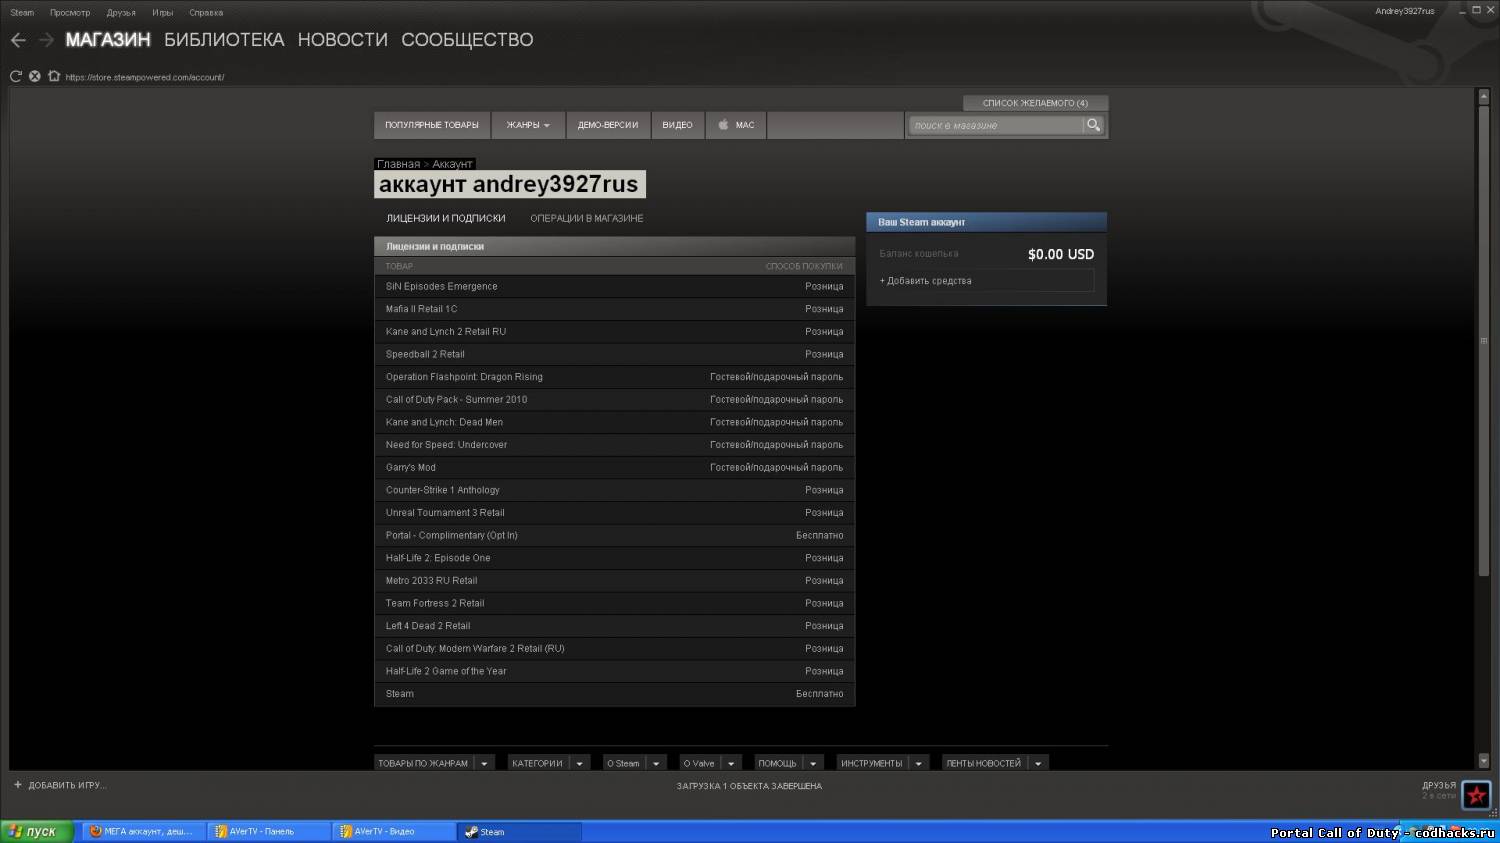
Task: Open the Игры menu
Action: tap(163, 12)
